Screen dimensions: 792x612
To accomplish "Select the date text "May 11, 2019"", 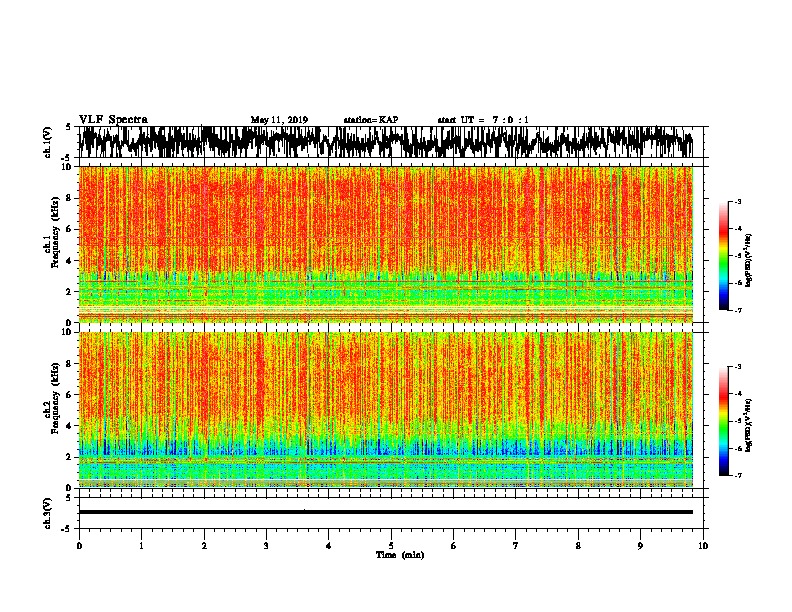I will [279, 120].
